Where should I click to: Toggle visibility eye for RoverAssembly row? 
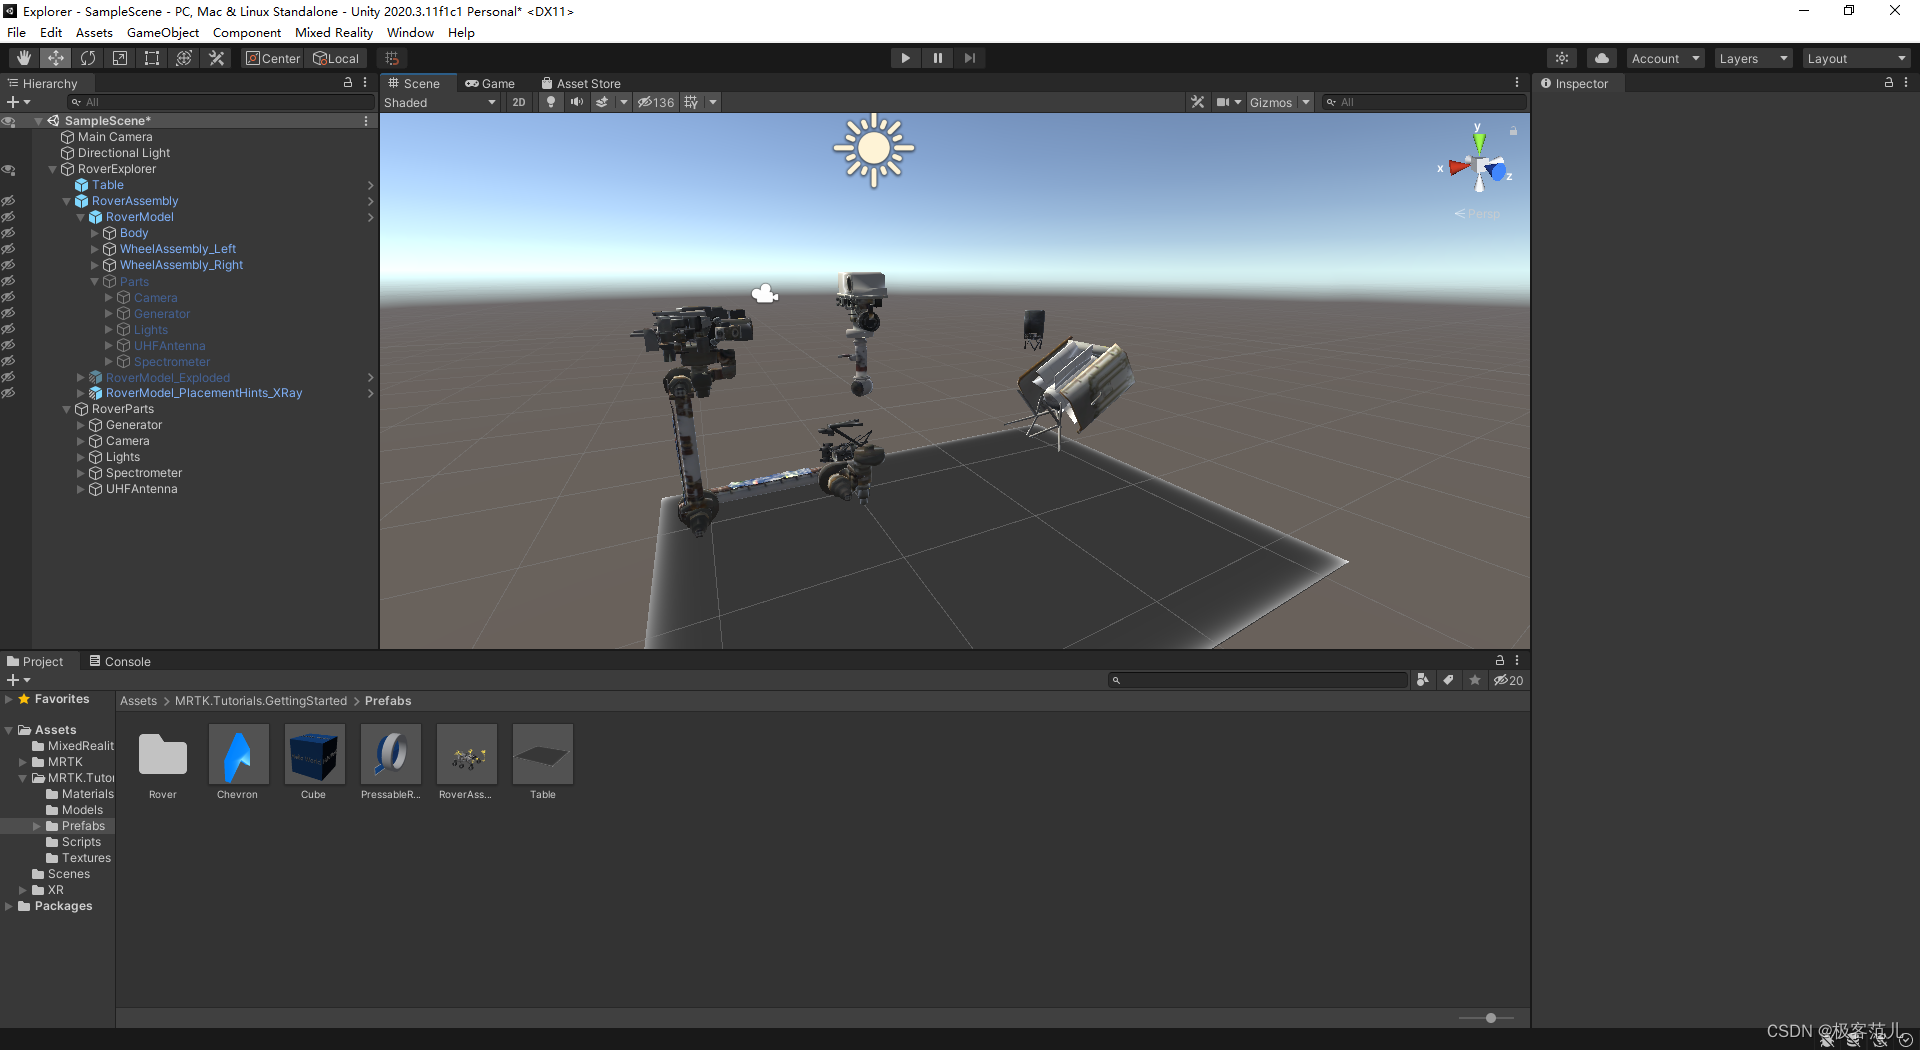point(9,201)
